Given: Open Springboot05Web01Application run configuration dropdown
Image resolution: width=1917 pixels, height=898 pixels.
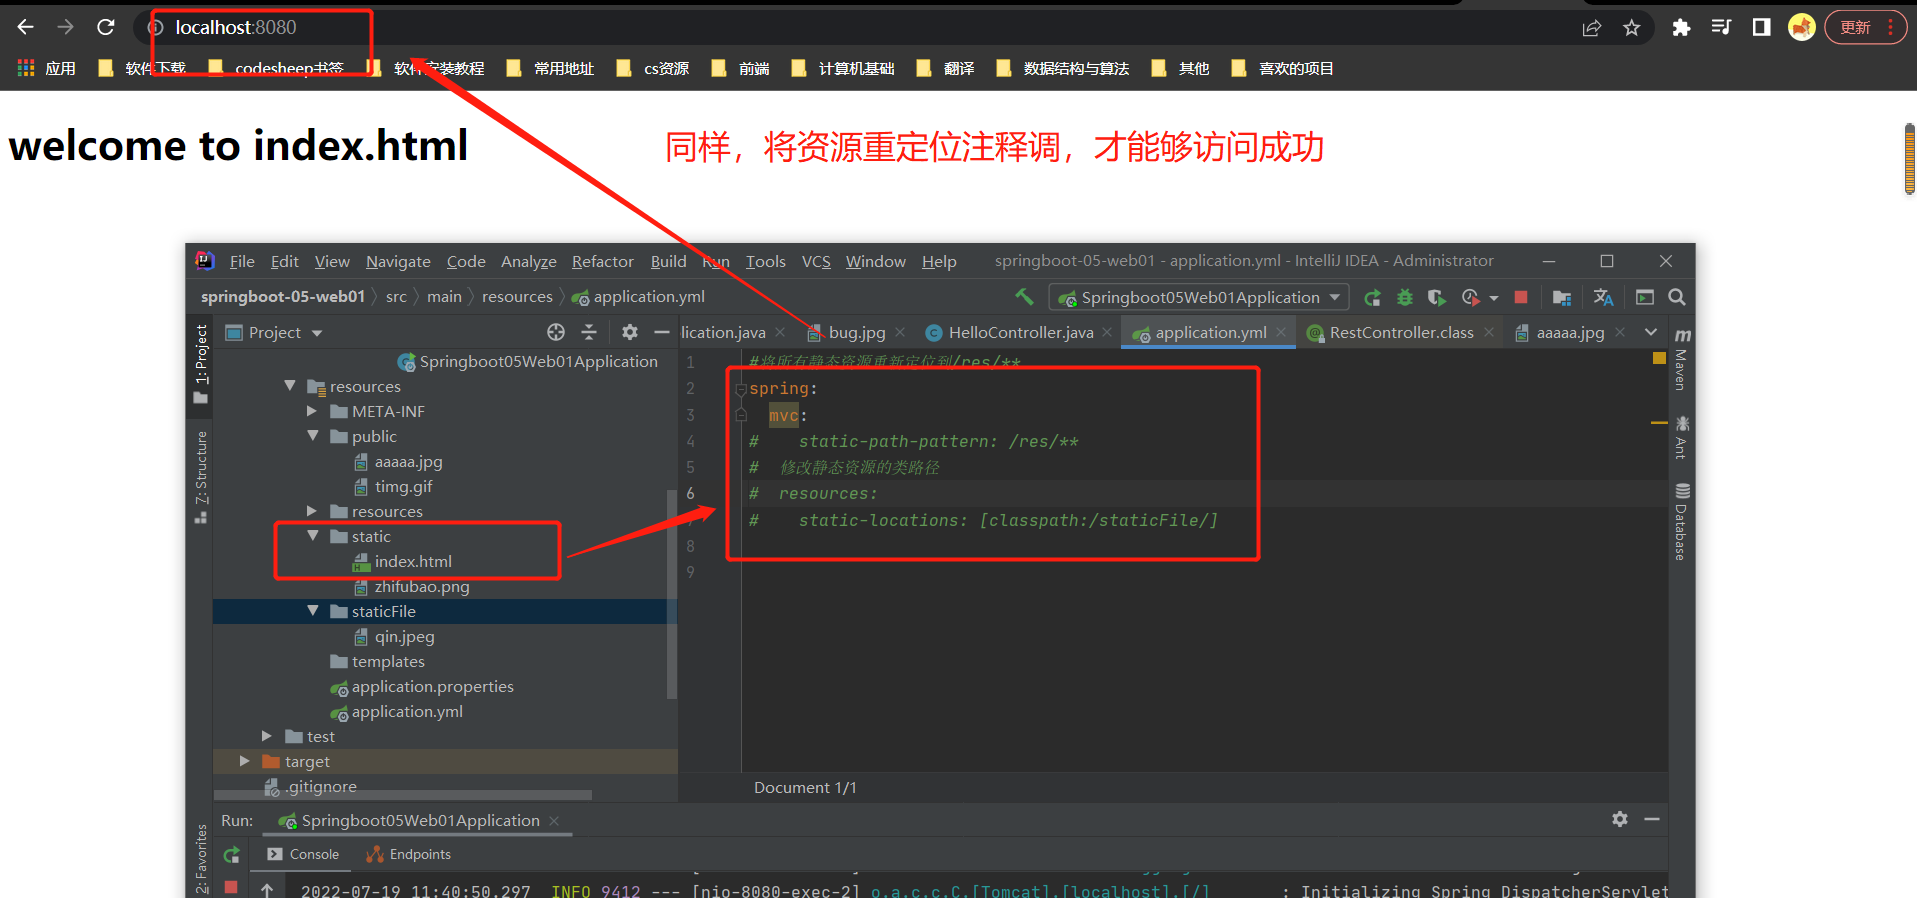Looking at the screenshot, I should pos(1199,297).
